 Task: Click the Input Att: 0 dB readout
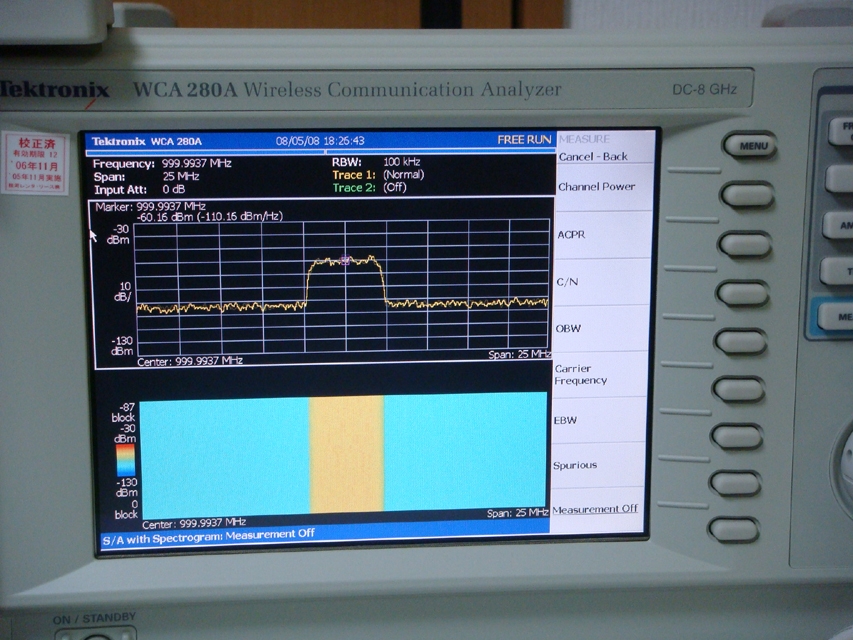[139, 189]
